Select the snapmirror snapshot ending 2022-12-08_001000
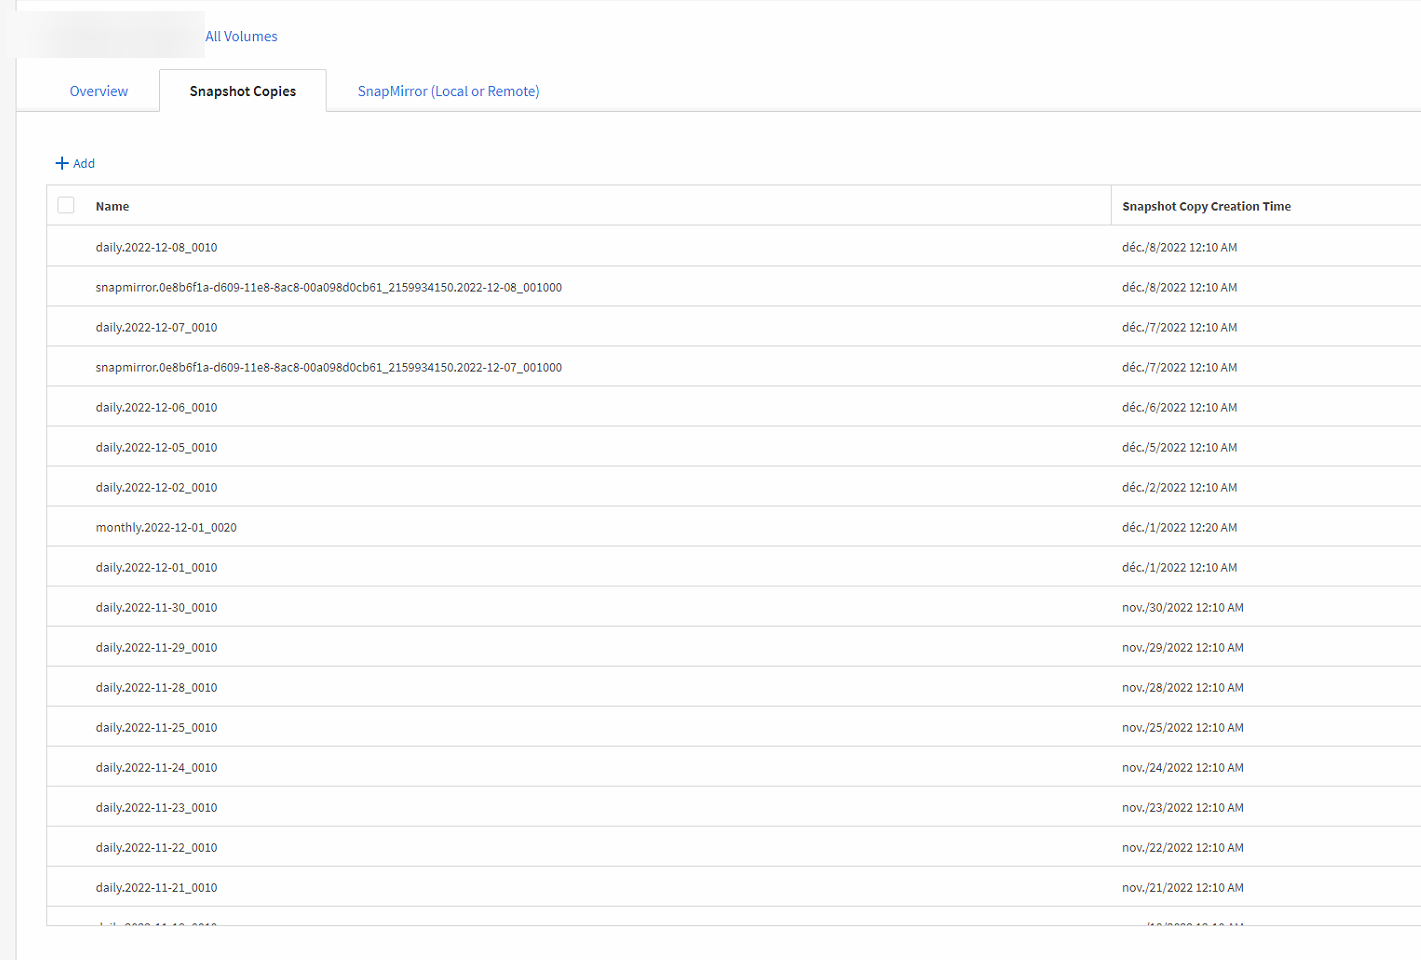Screen dimensions: 1421x960 [x=328, y=287]
